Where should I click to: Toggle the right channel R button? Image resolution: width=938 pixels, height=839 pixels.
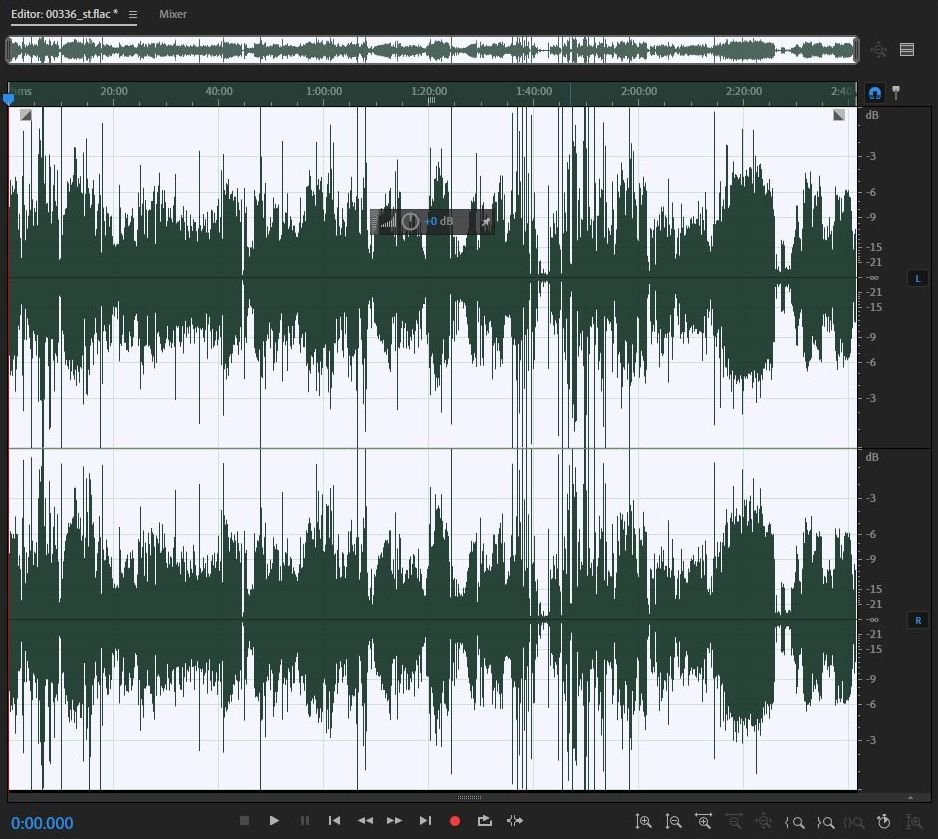tap(918, 620)
